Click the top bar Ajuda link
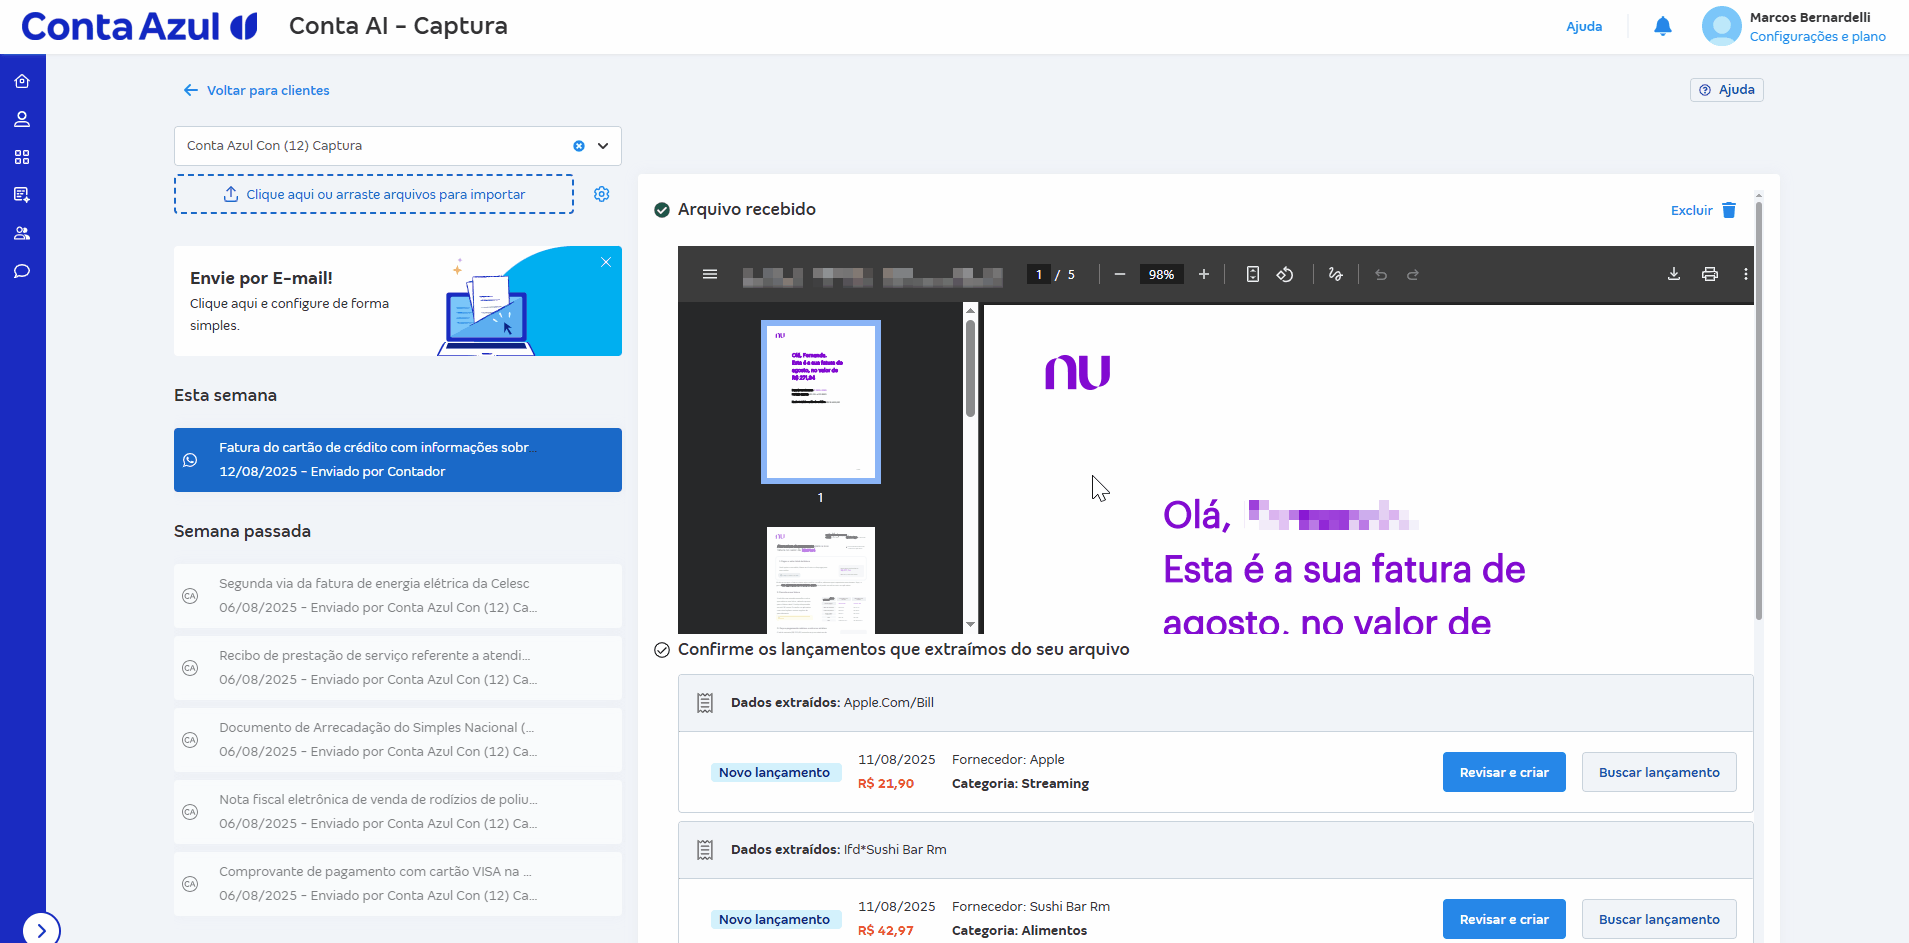 [1584, 26]
